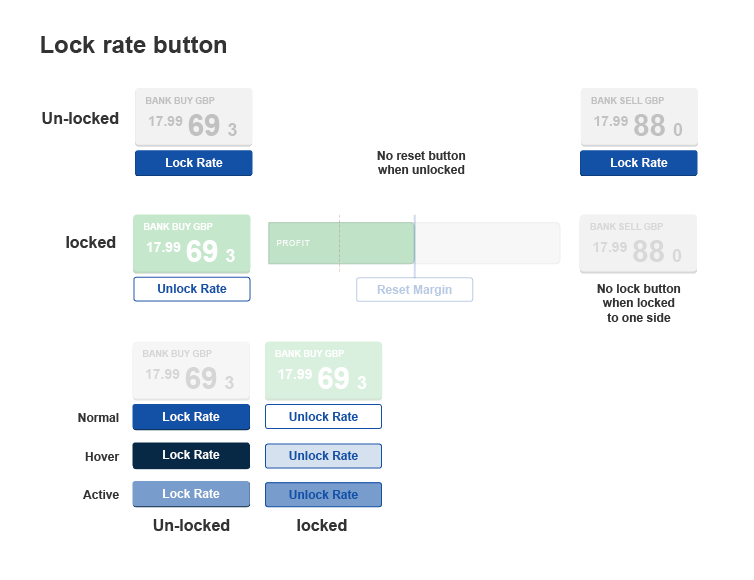Click the Active state Unlock Rate button
This screenshot has height=580, width=754.
tap(323, 495)
